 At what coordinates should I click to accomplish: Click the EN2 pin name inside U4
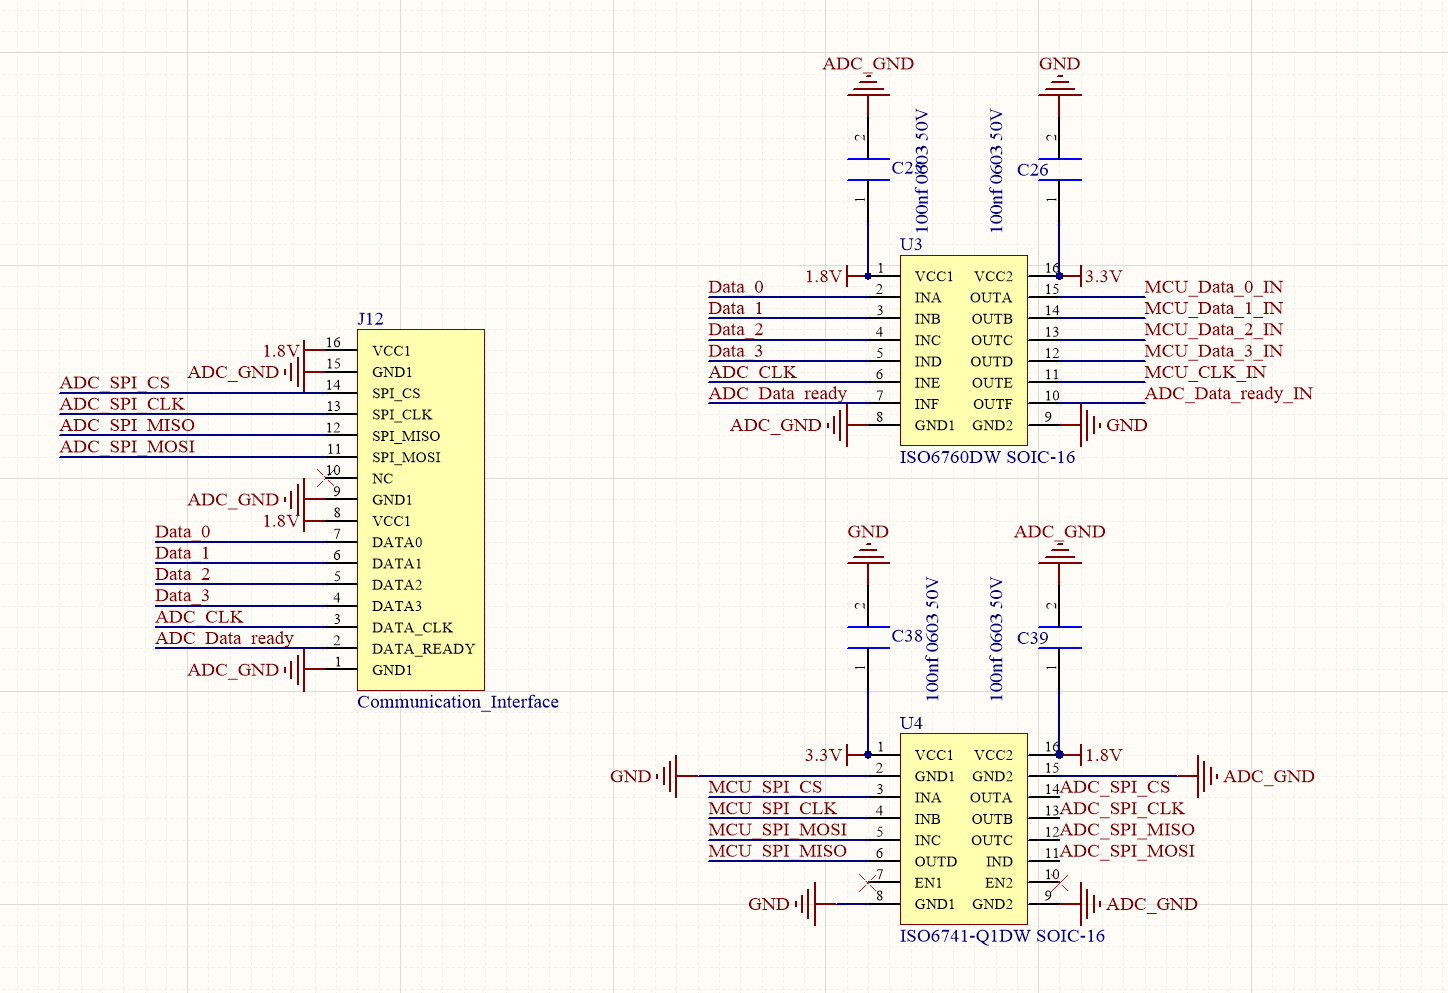click(999, 883)
